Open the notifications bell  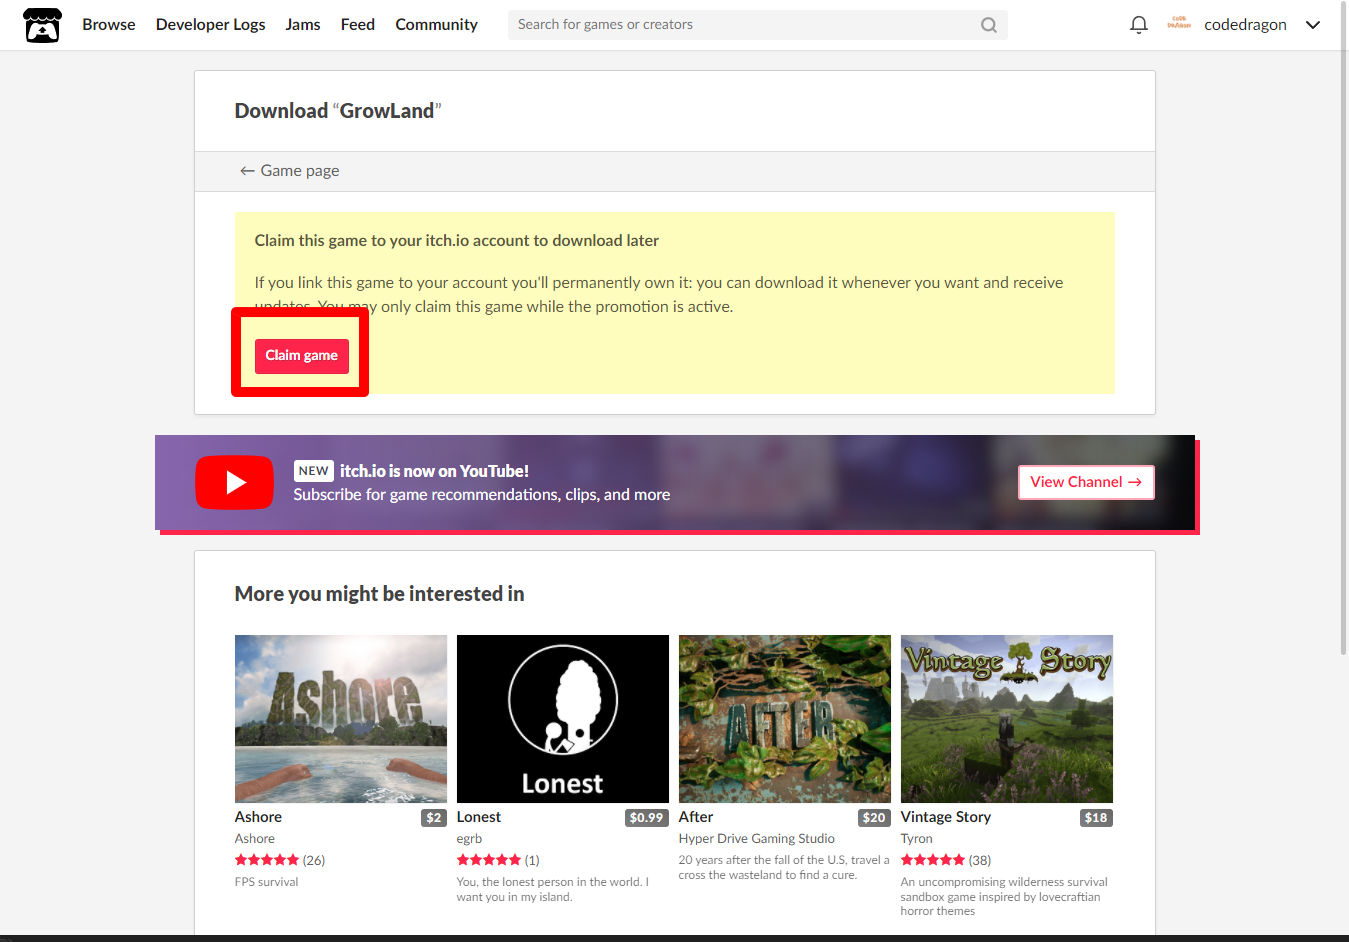point(1138,25)
